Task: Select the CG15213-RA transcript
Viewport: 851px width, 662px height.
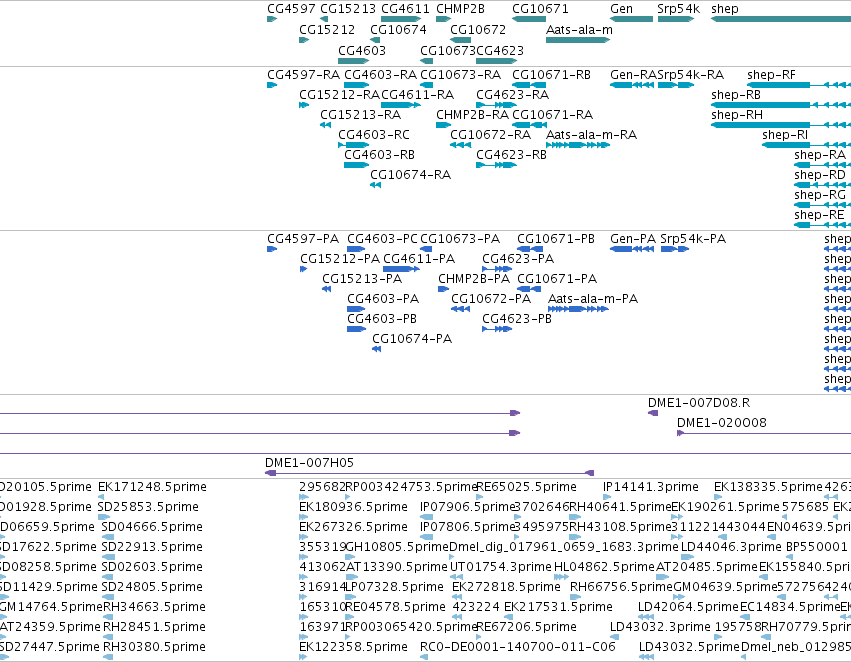Action: (x=326, y=125)
